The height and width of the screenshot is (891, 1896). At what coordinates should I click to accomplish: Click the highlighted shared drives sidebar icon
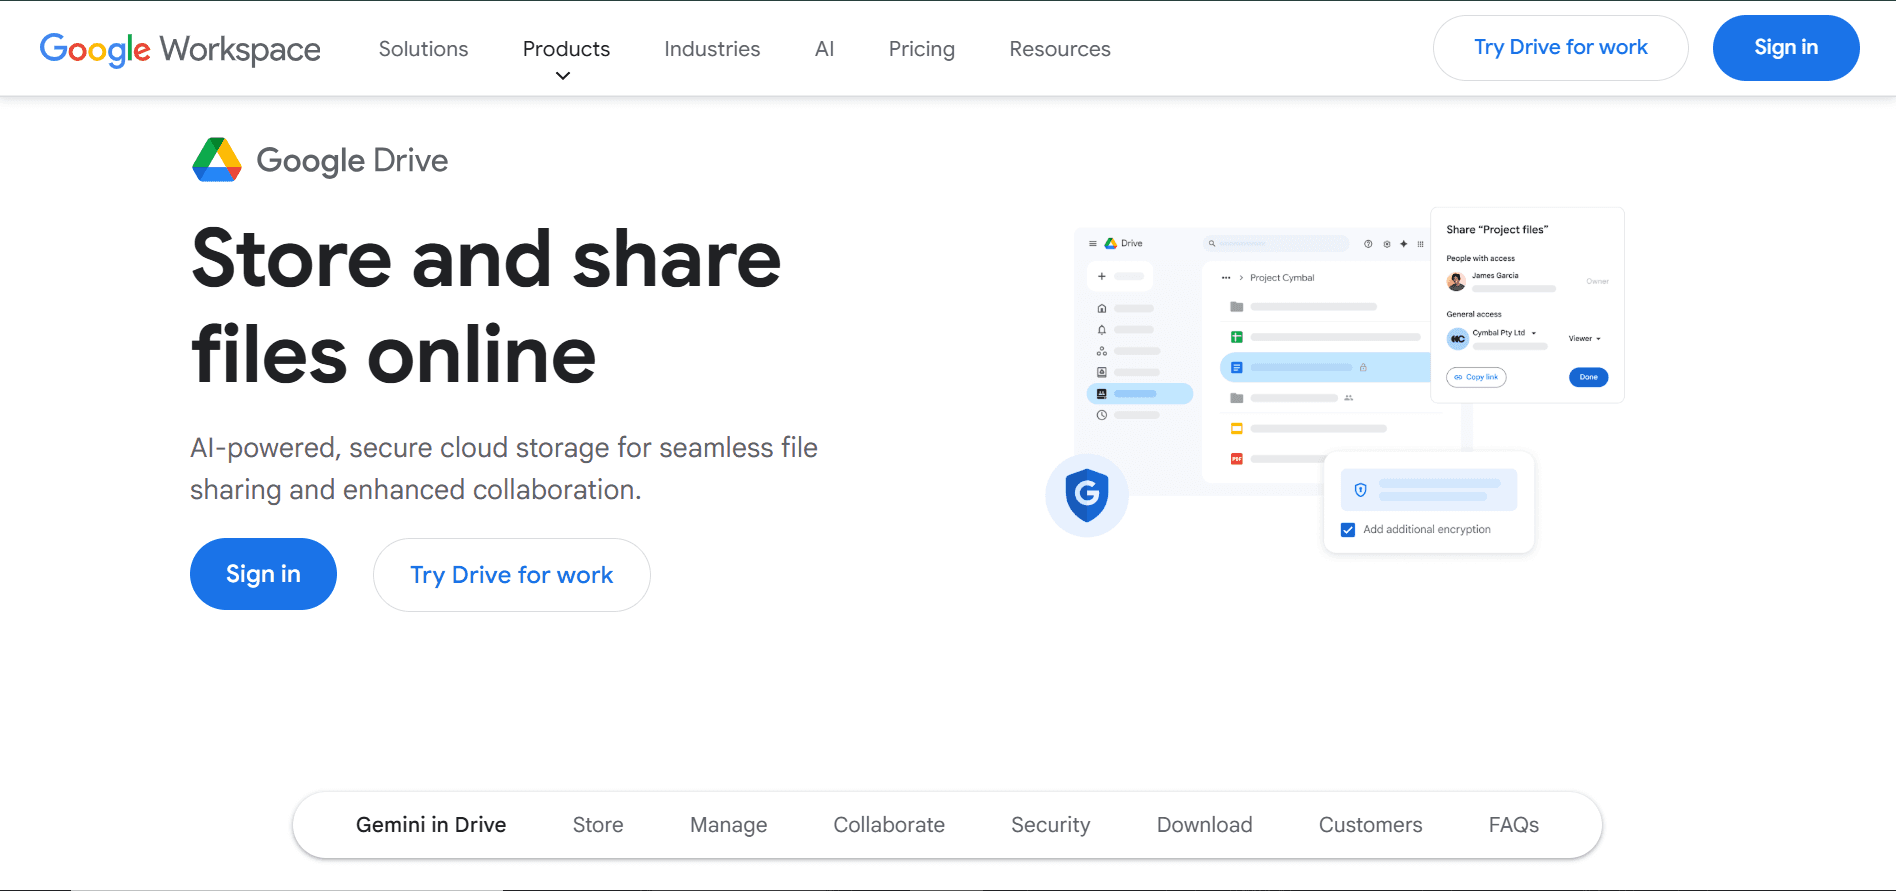pyautogui.click(x=1102, y=393)
